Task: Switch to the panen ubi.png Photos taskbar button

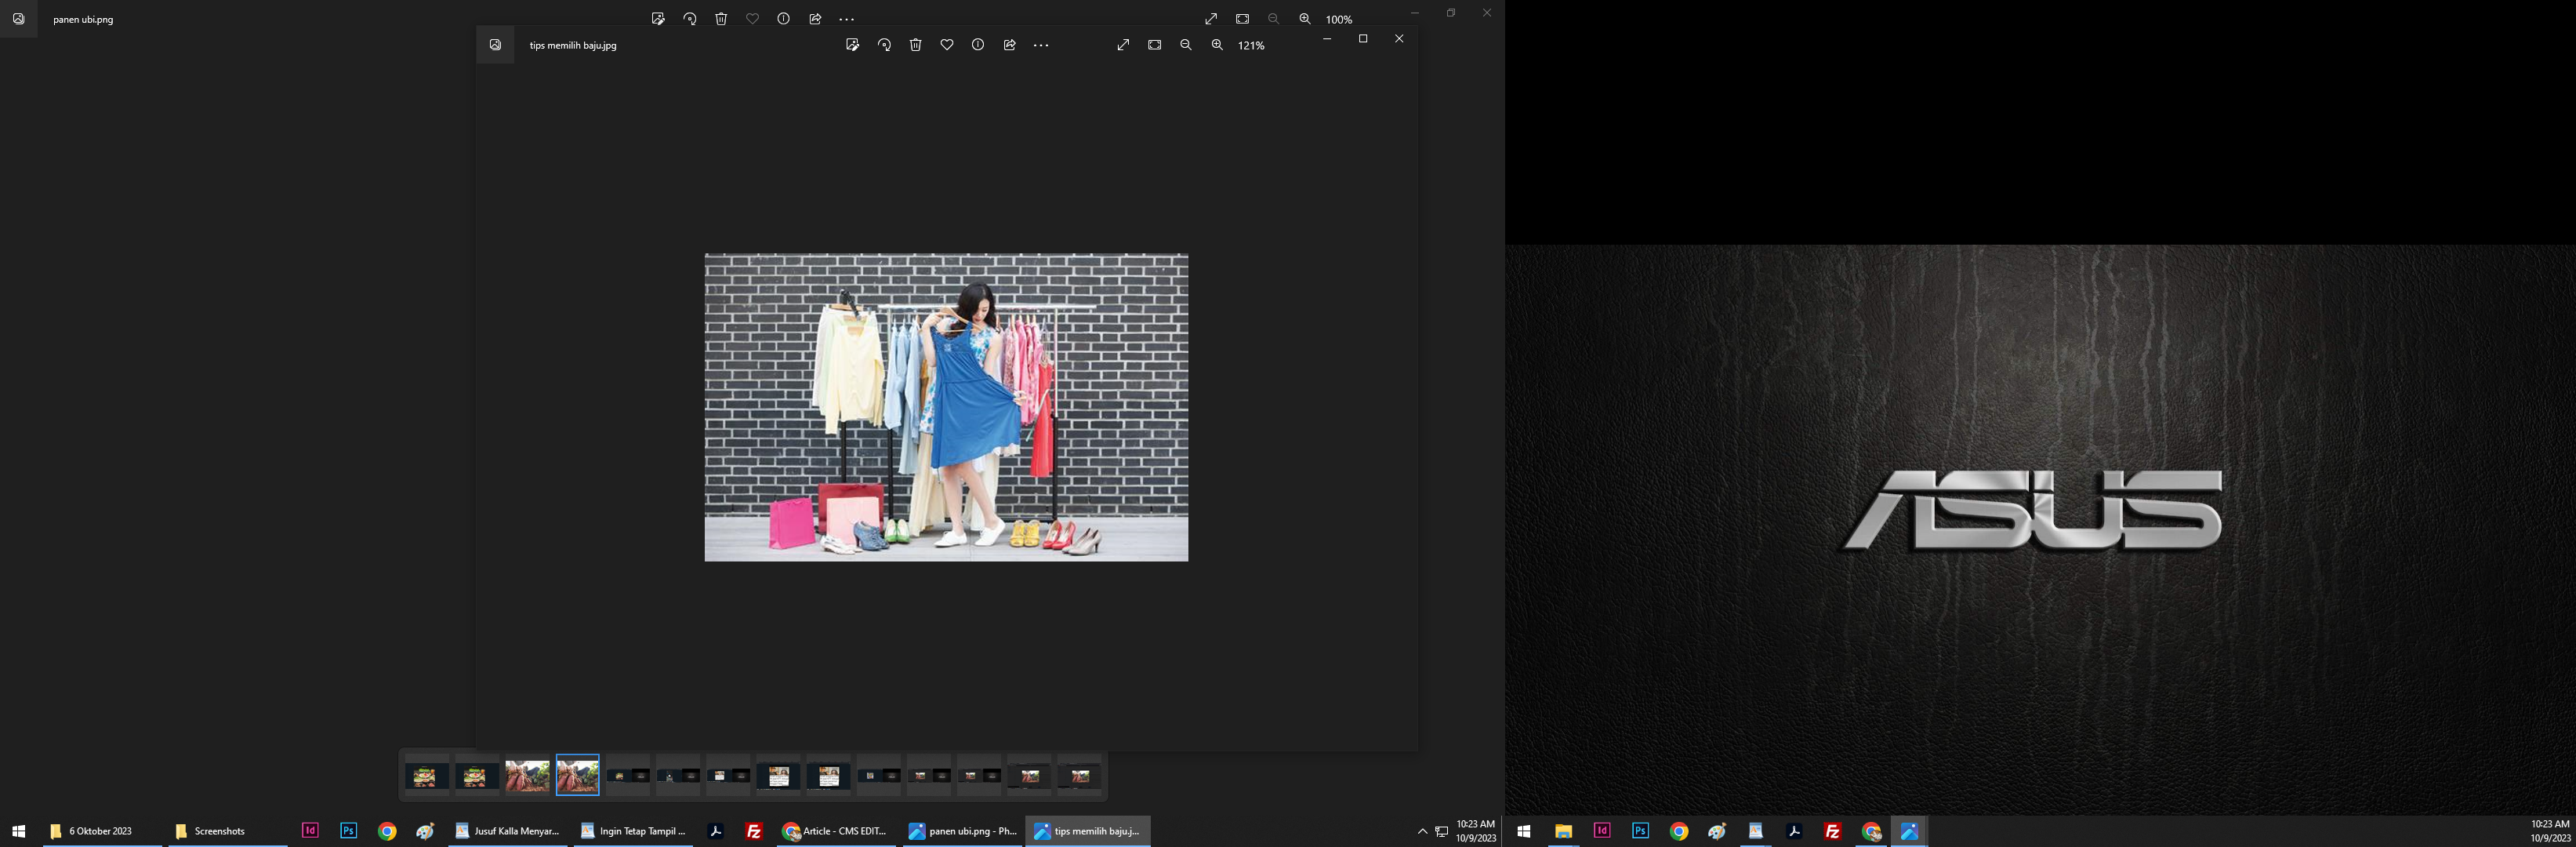Action: point(963,831)
